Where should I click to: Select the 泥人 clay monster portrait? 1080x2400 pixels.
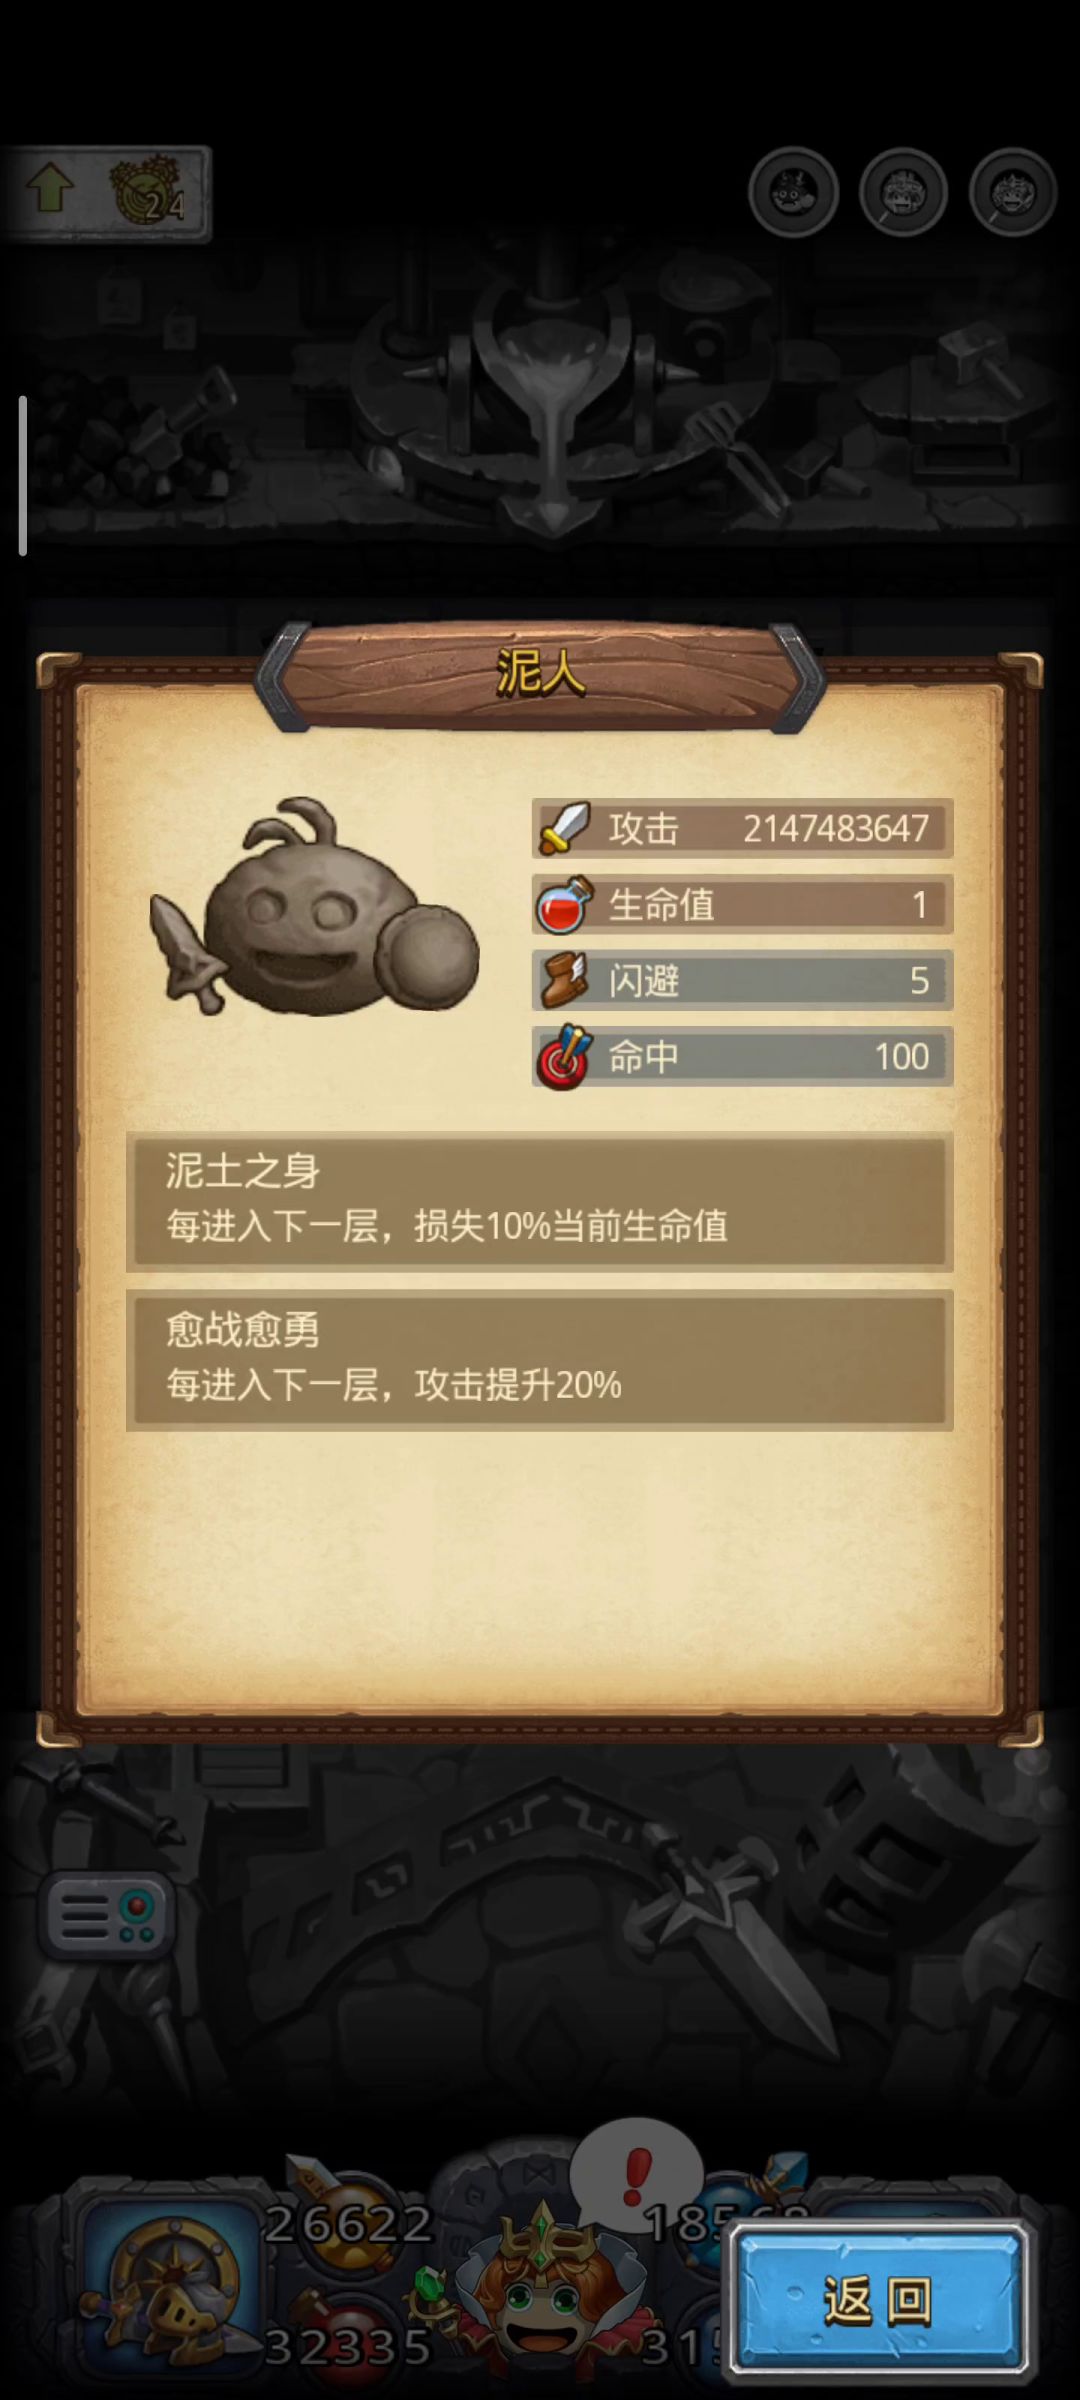coord(315,908)
